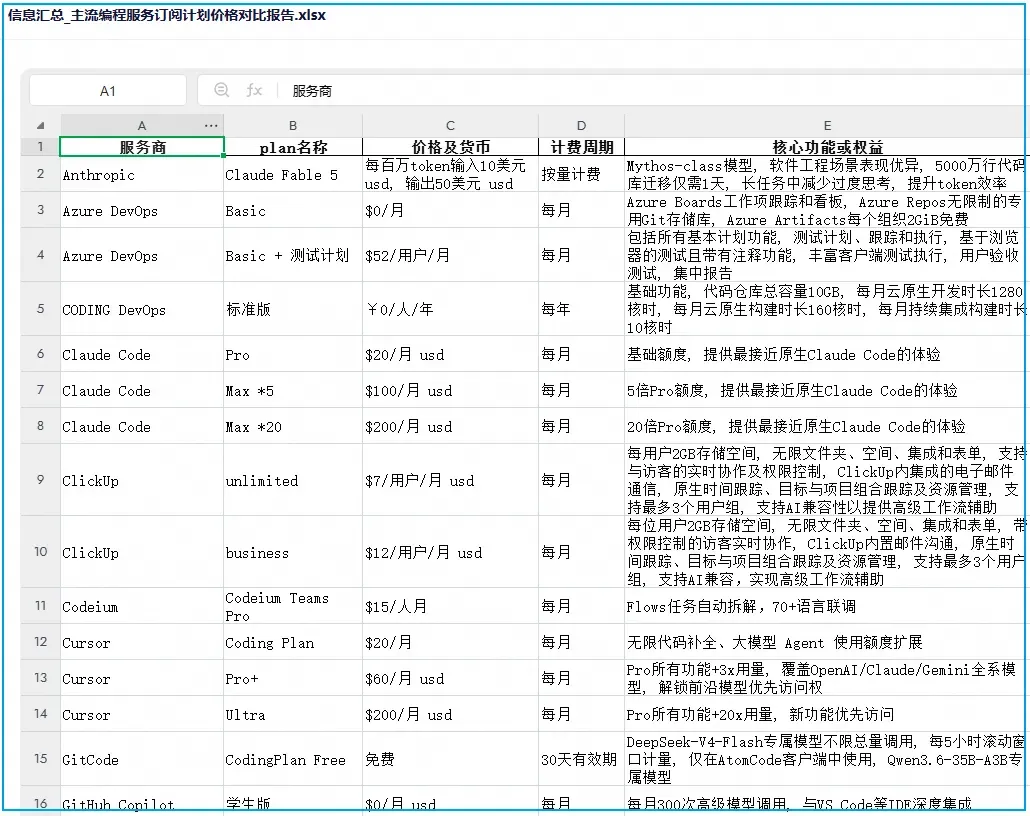Click header cell 计费周期

point(581,147)
